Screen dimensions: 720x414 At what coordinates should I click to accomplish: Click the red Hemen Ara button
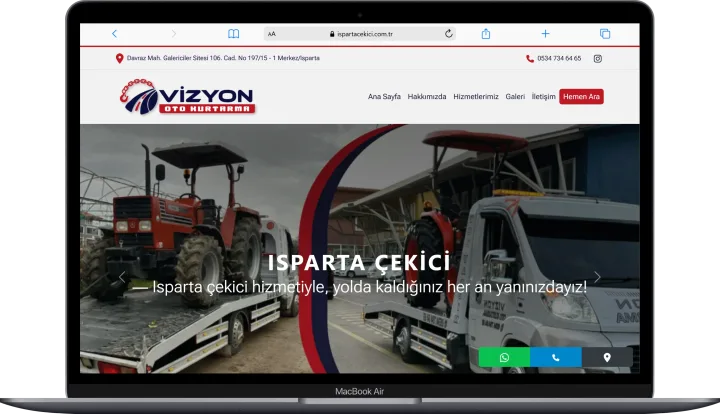click(581, 96)
